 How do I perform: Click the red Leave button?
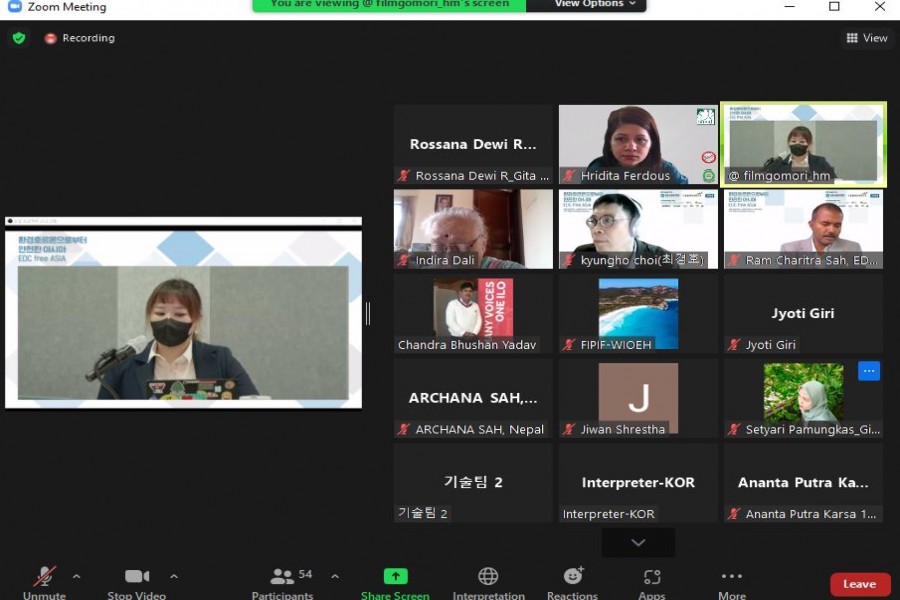[859, 584]
